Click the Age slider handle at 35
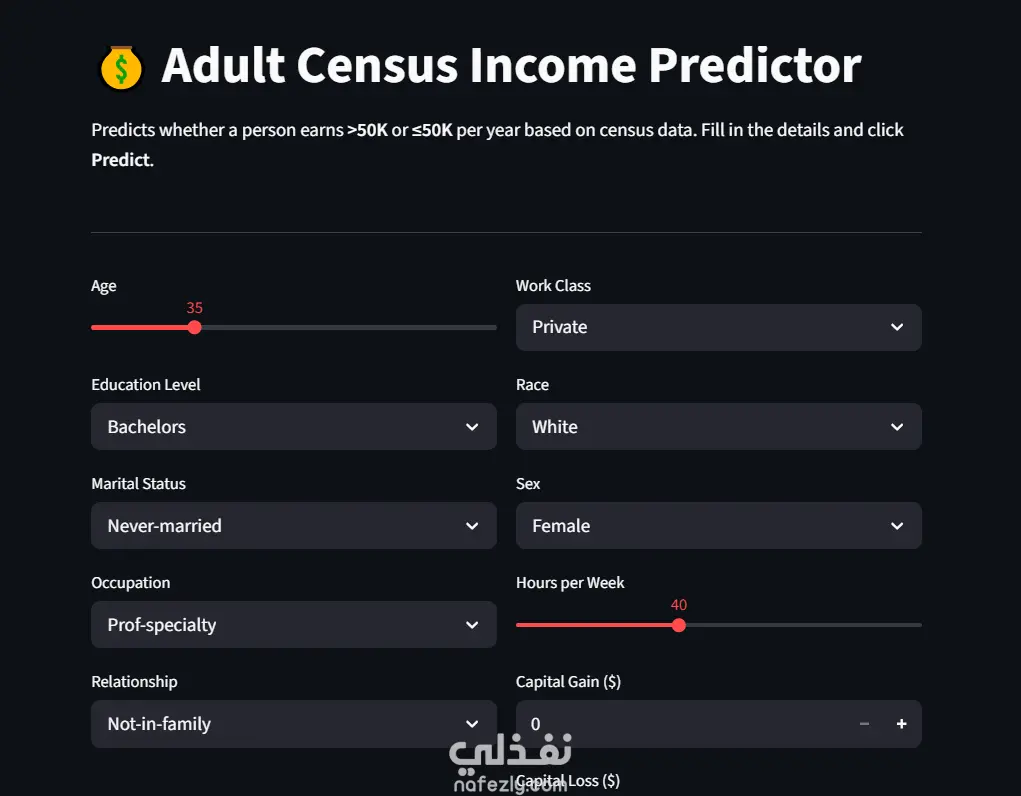1021x796 pixels. [194, 328]
